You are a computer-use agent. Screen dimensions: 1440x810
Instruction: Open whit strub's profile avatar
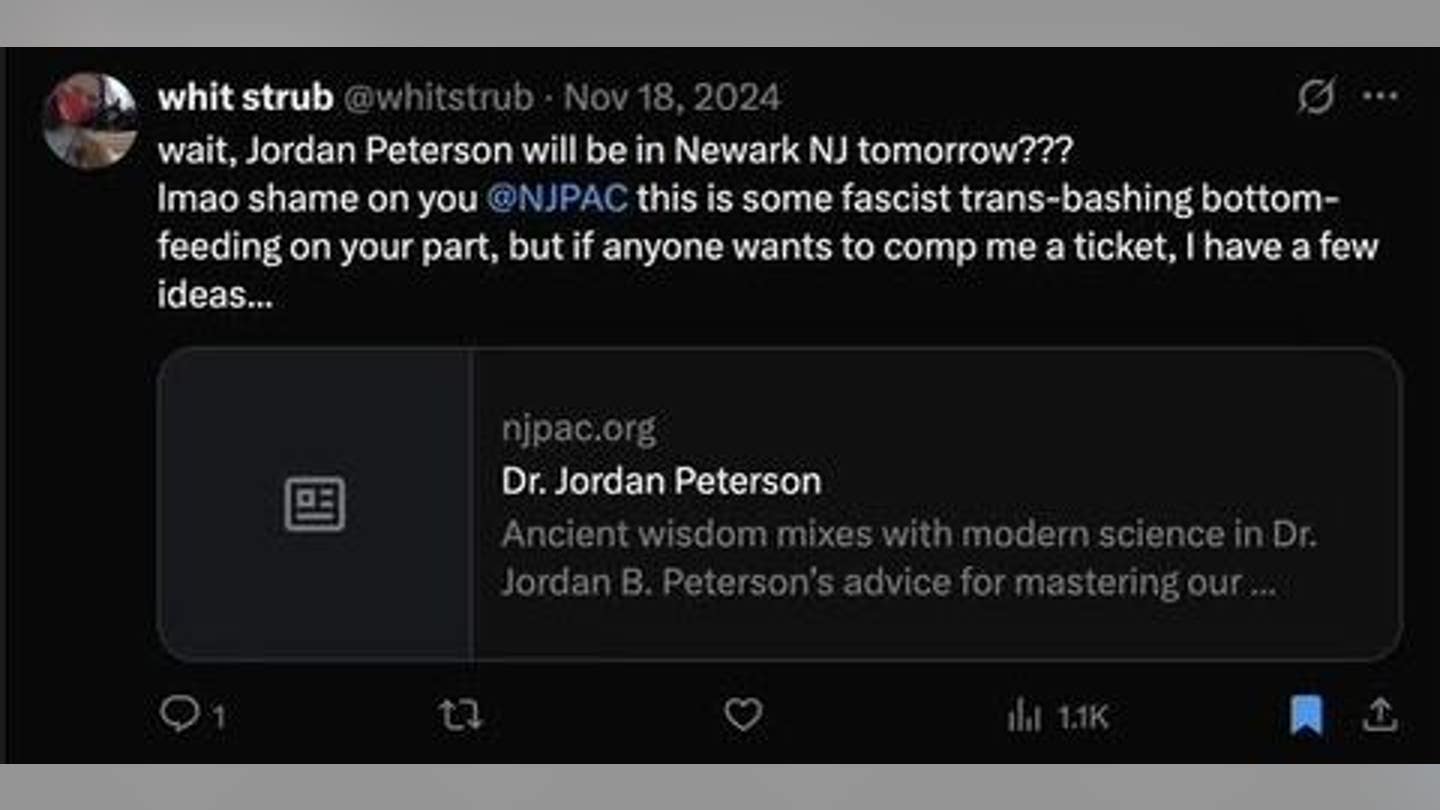point(90,120)
